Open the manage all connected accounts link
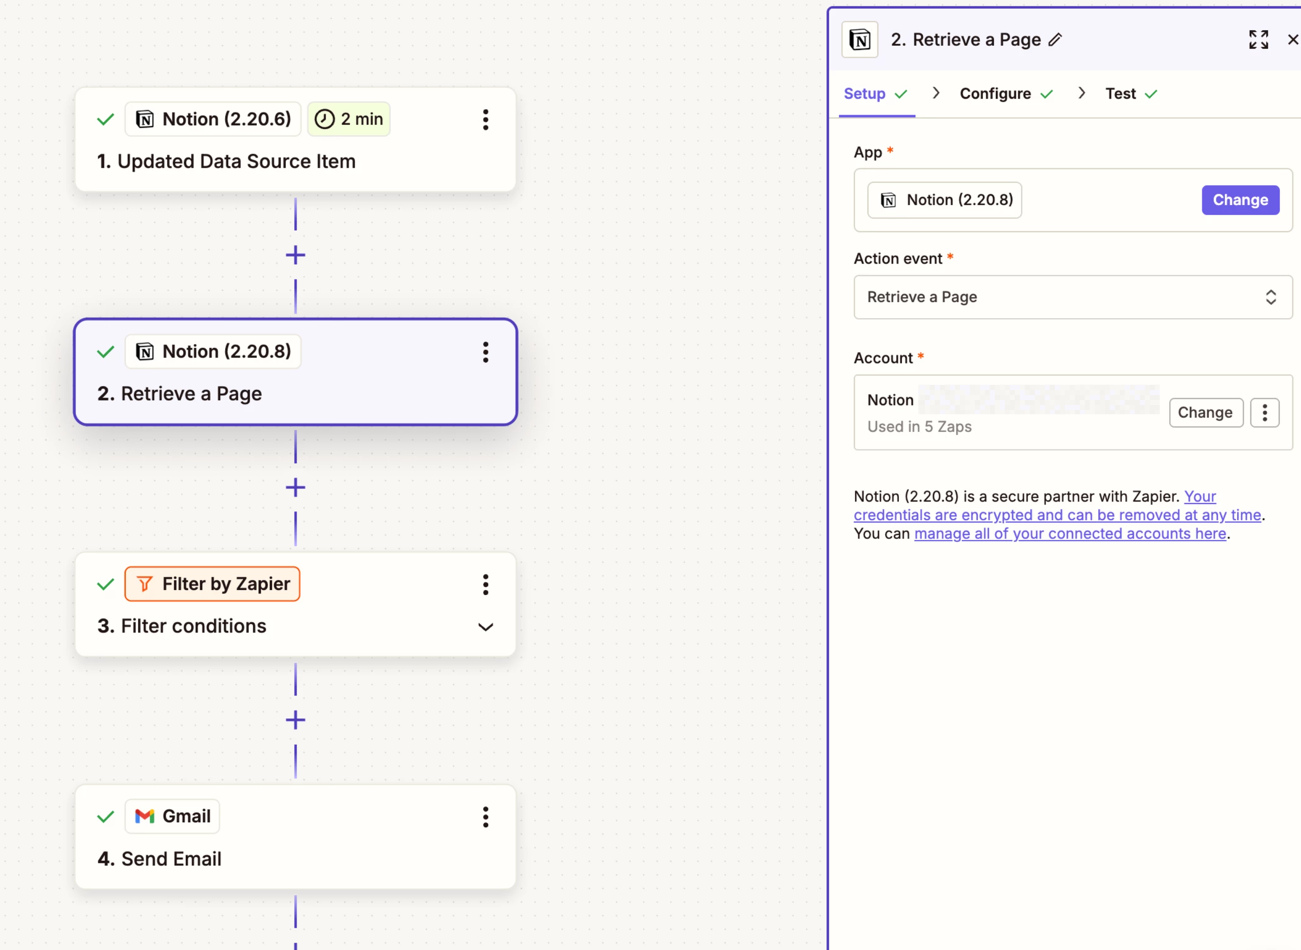Screen dimensions: 1301x950 click(x=1070, y=534)
